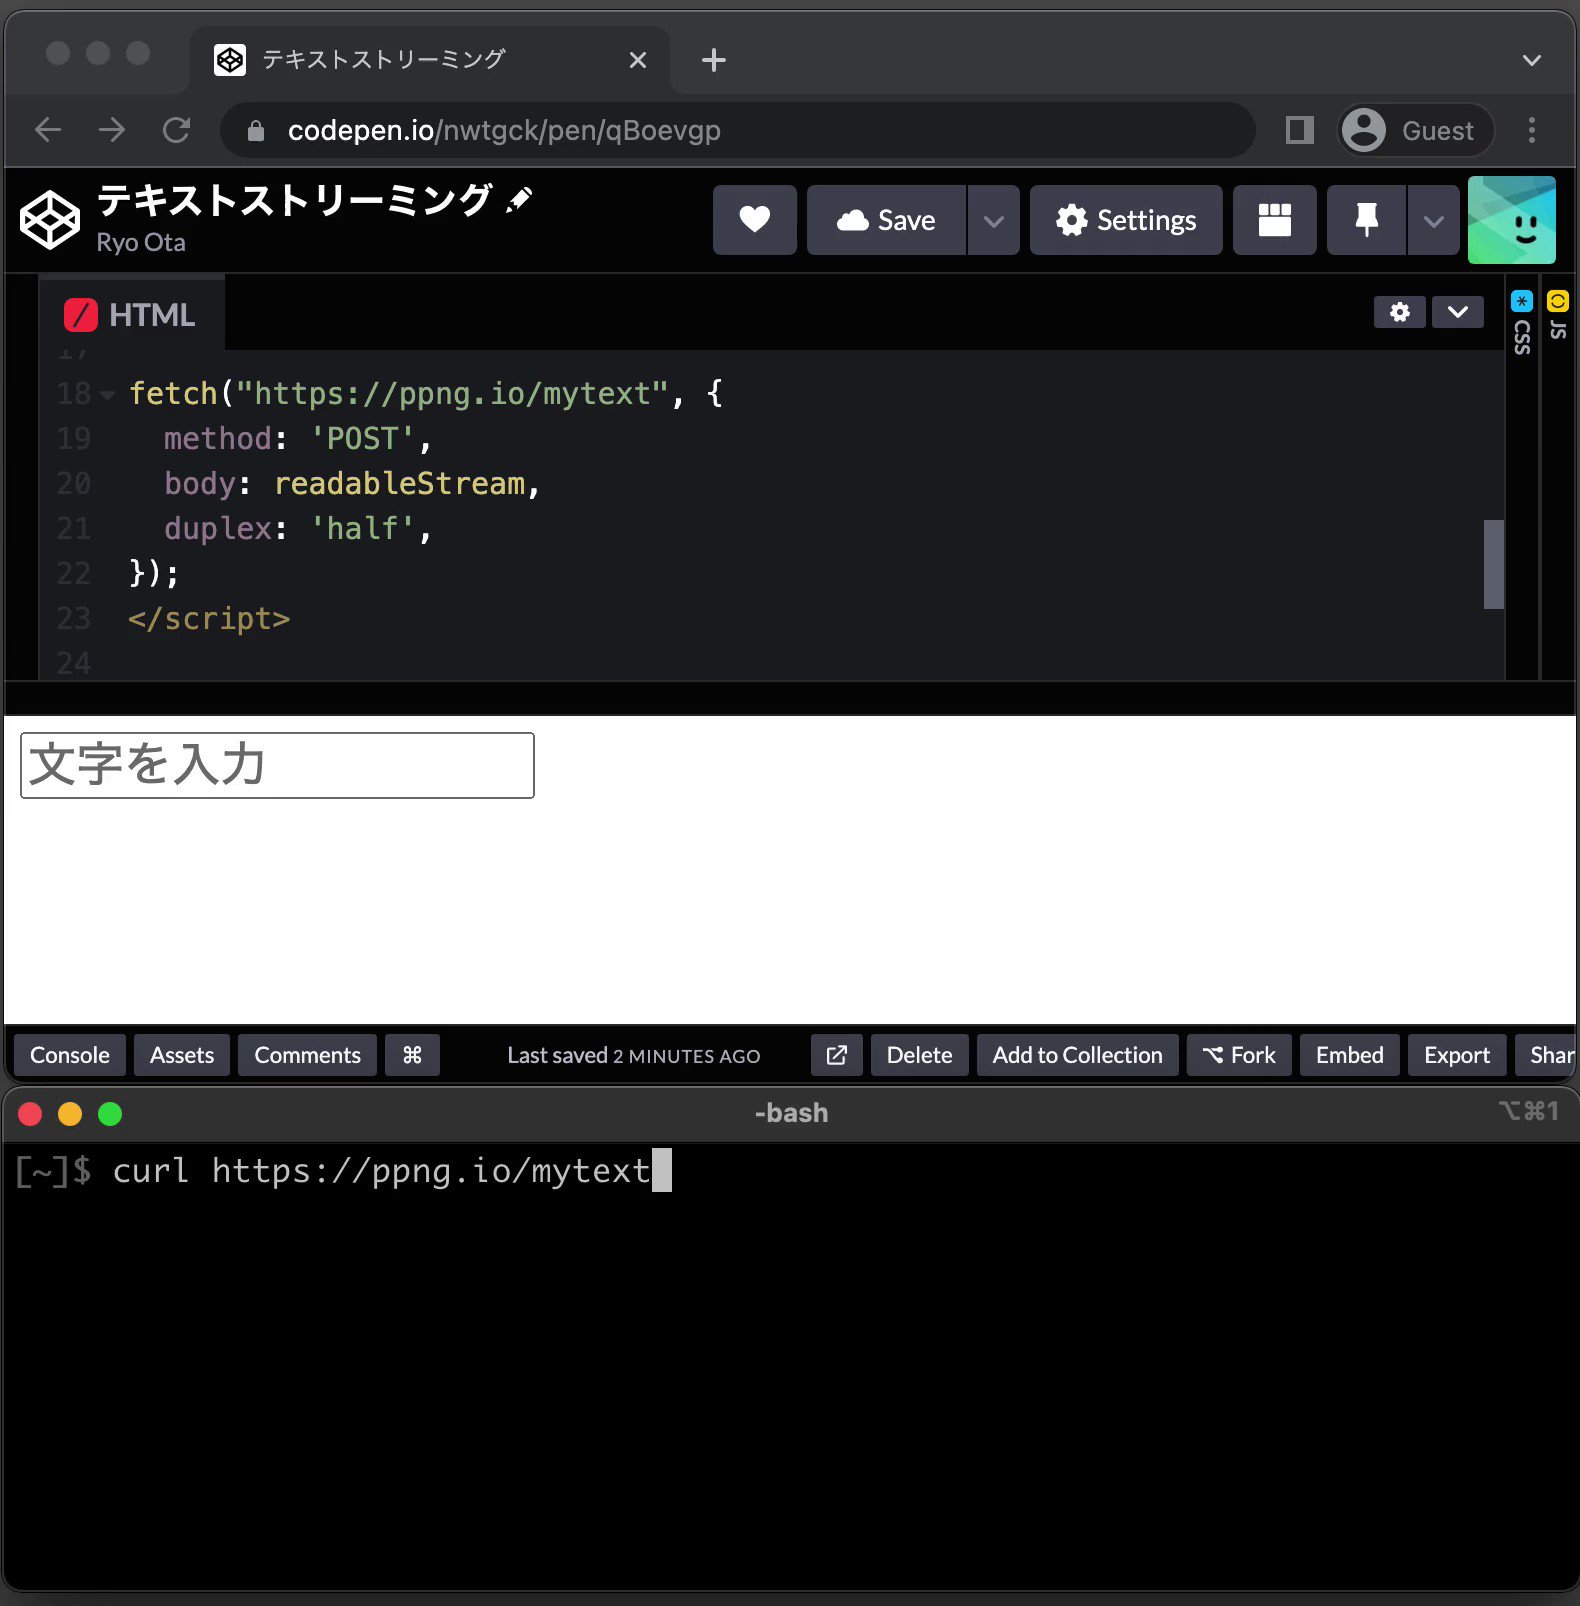The image size is (1580, 1606).
Task: Minimize the terminal with yellow button
Action: (70, 1114)
